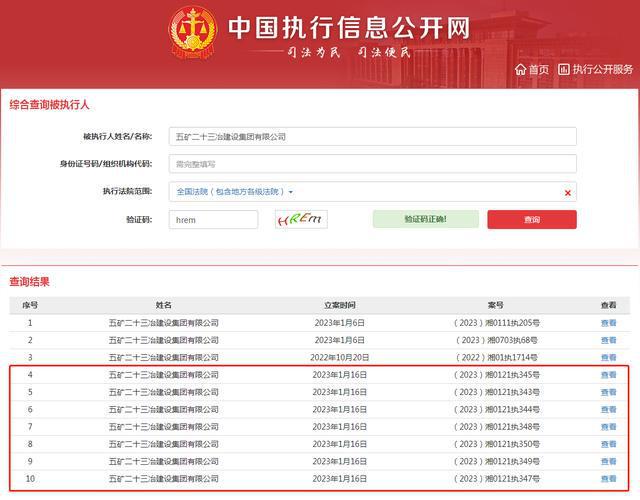Select case number （2023）湘0111执205号 cell
Viewport: 640px width, 500px height.
tap(496, 323)
